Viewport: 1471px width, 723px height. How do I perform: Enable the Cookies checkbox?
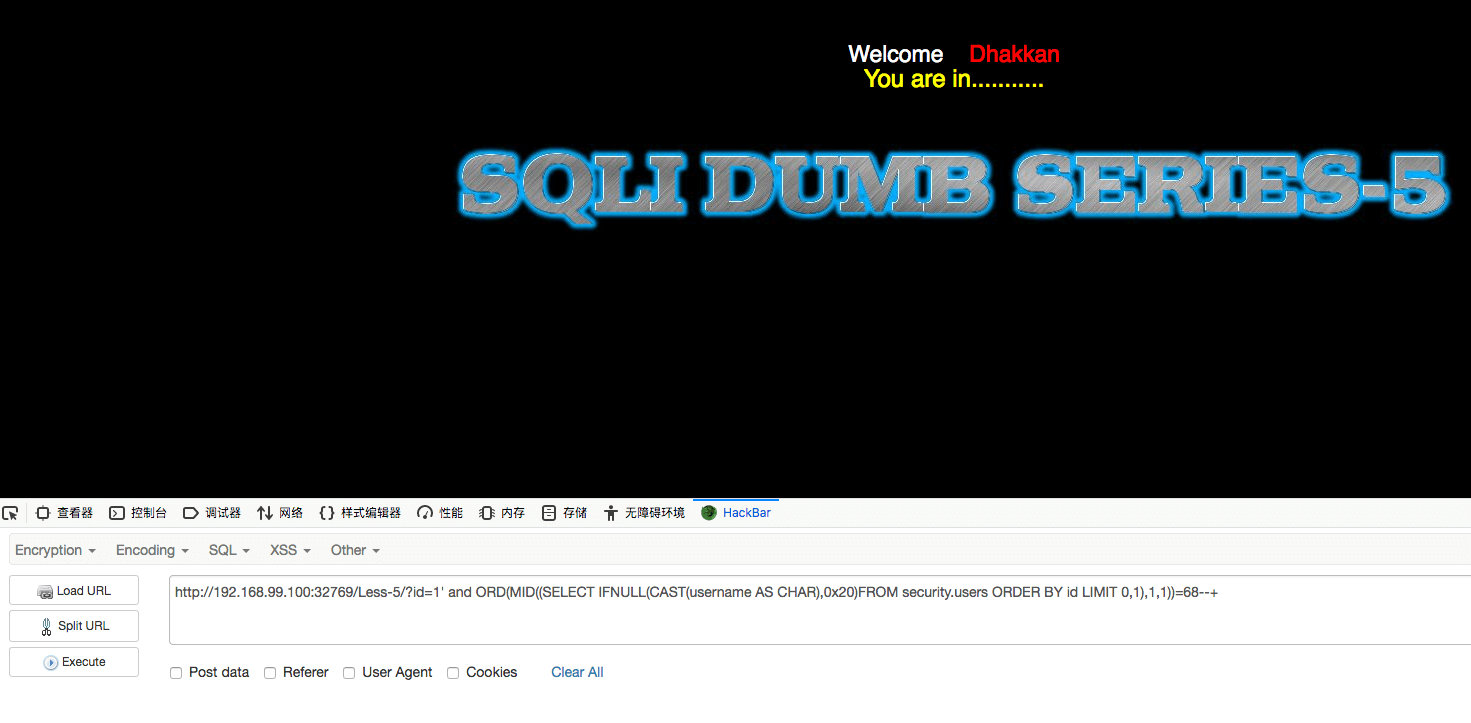tap(453, 673)
